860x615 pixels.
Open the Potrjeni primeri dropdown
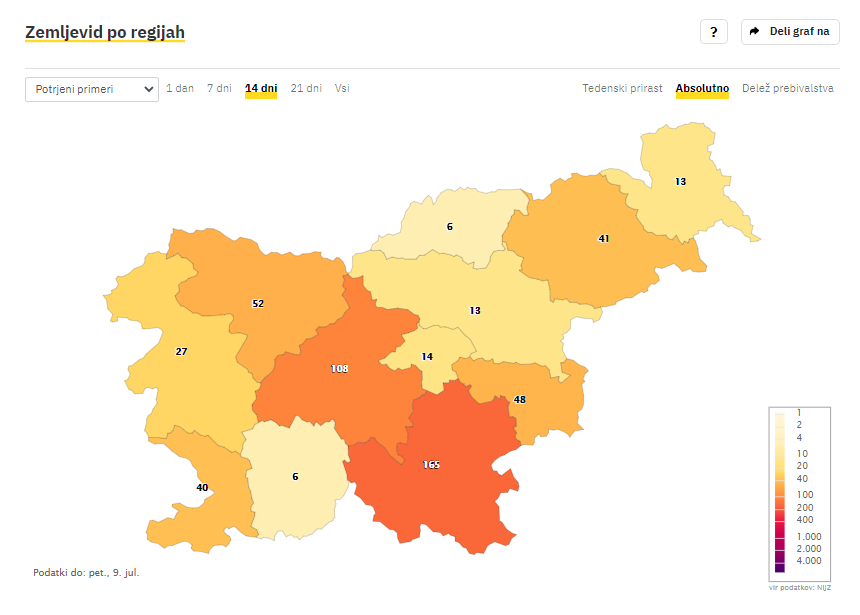click(x=92, y=89)
